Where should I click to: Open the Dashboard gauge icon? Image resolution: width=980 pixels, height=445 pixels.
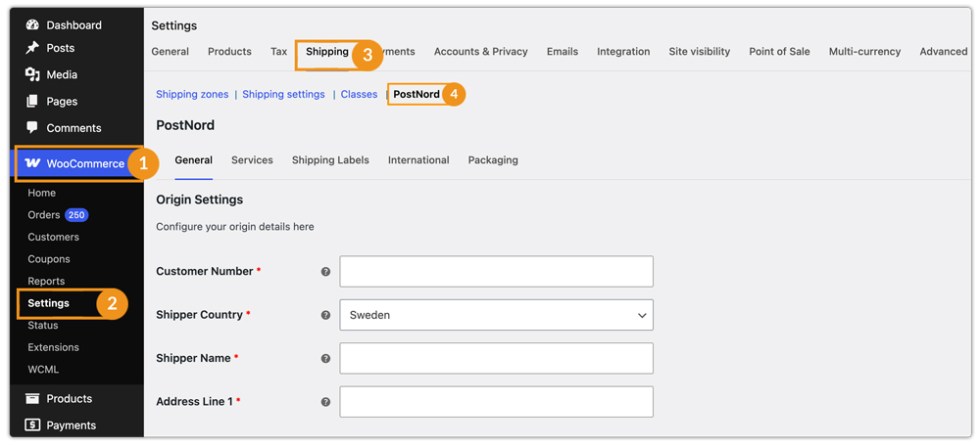click(32, 25)
